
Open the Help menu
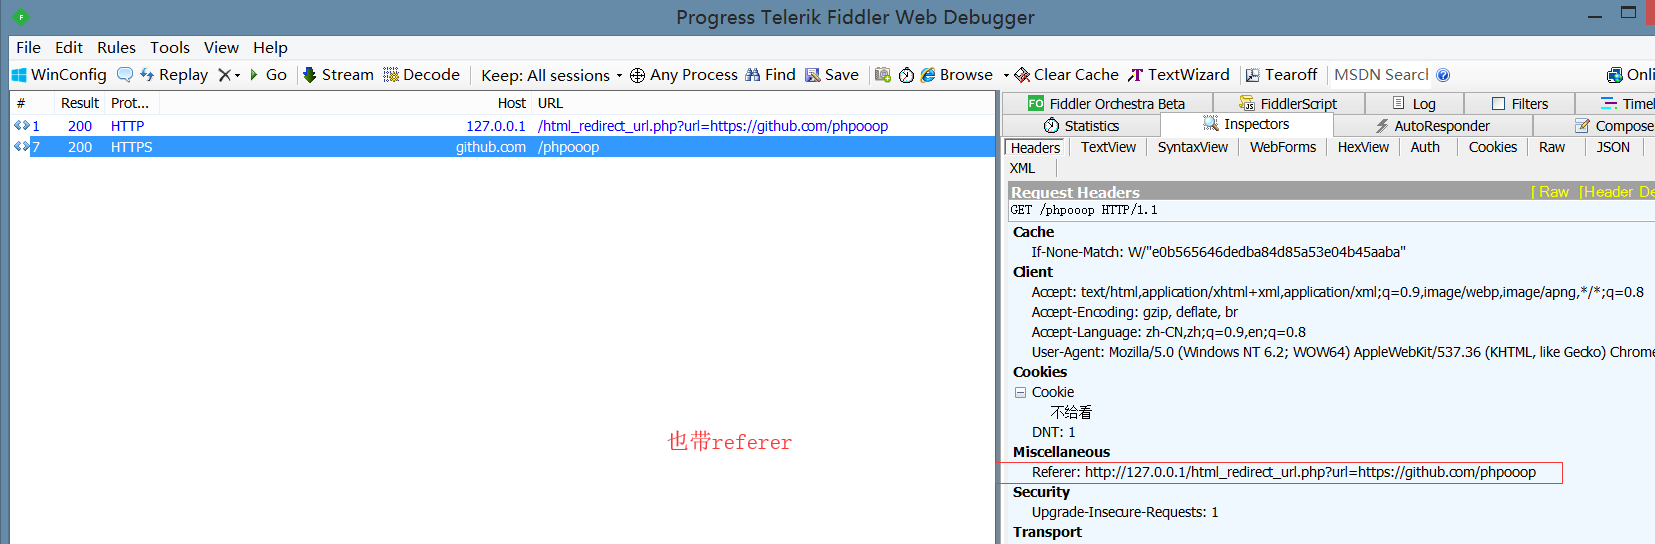click(270, 47)
